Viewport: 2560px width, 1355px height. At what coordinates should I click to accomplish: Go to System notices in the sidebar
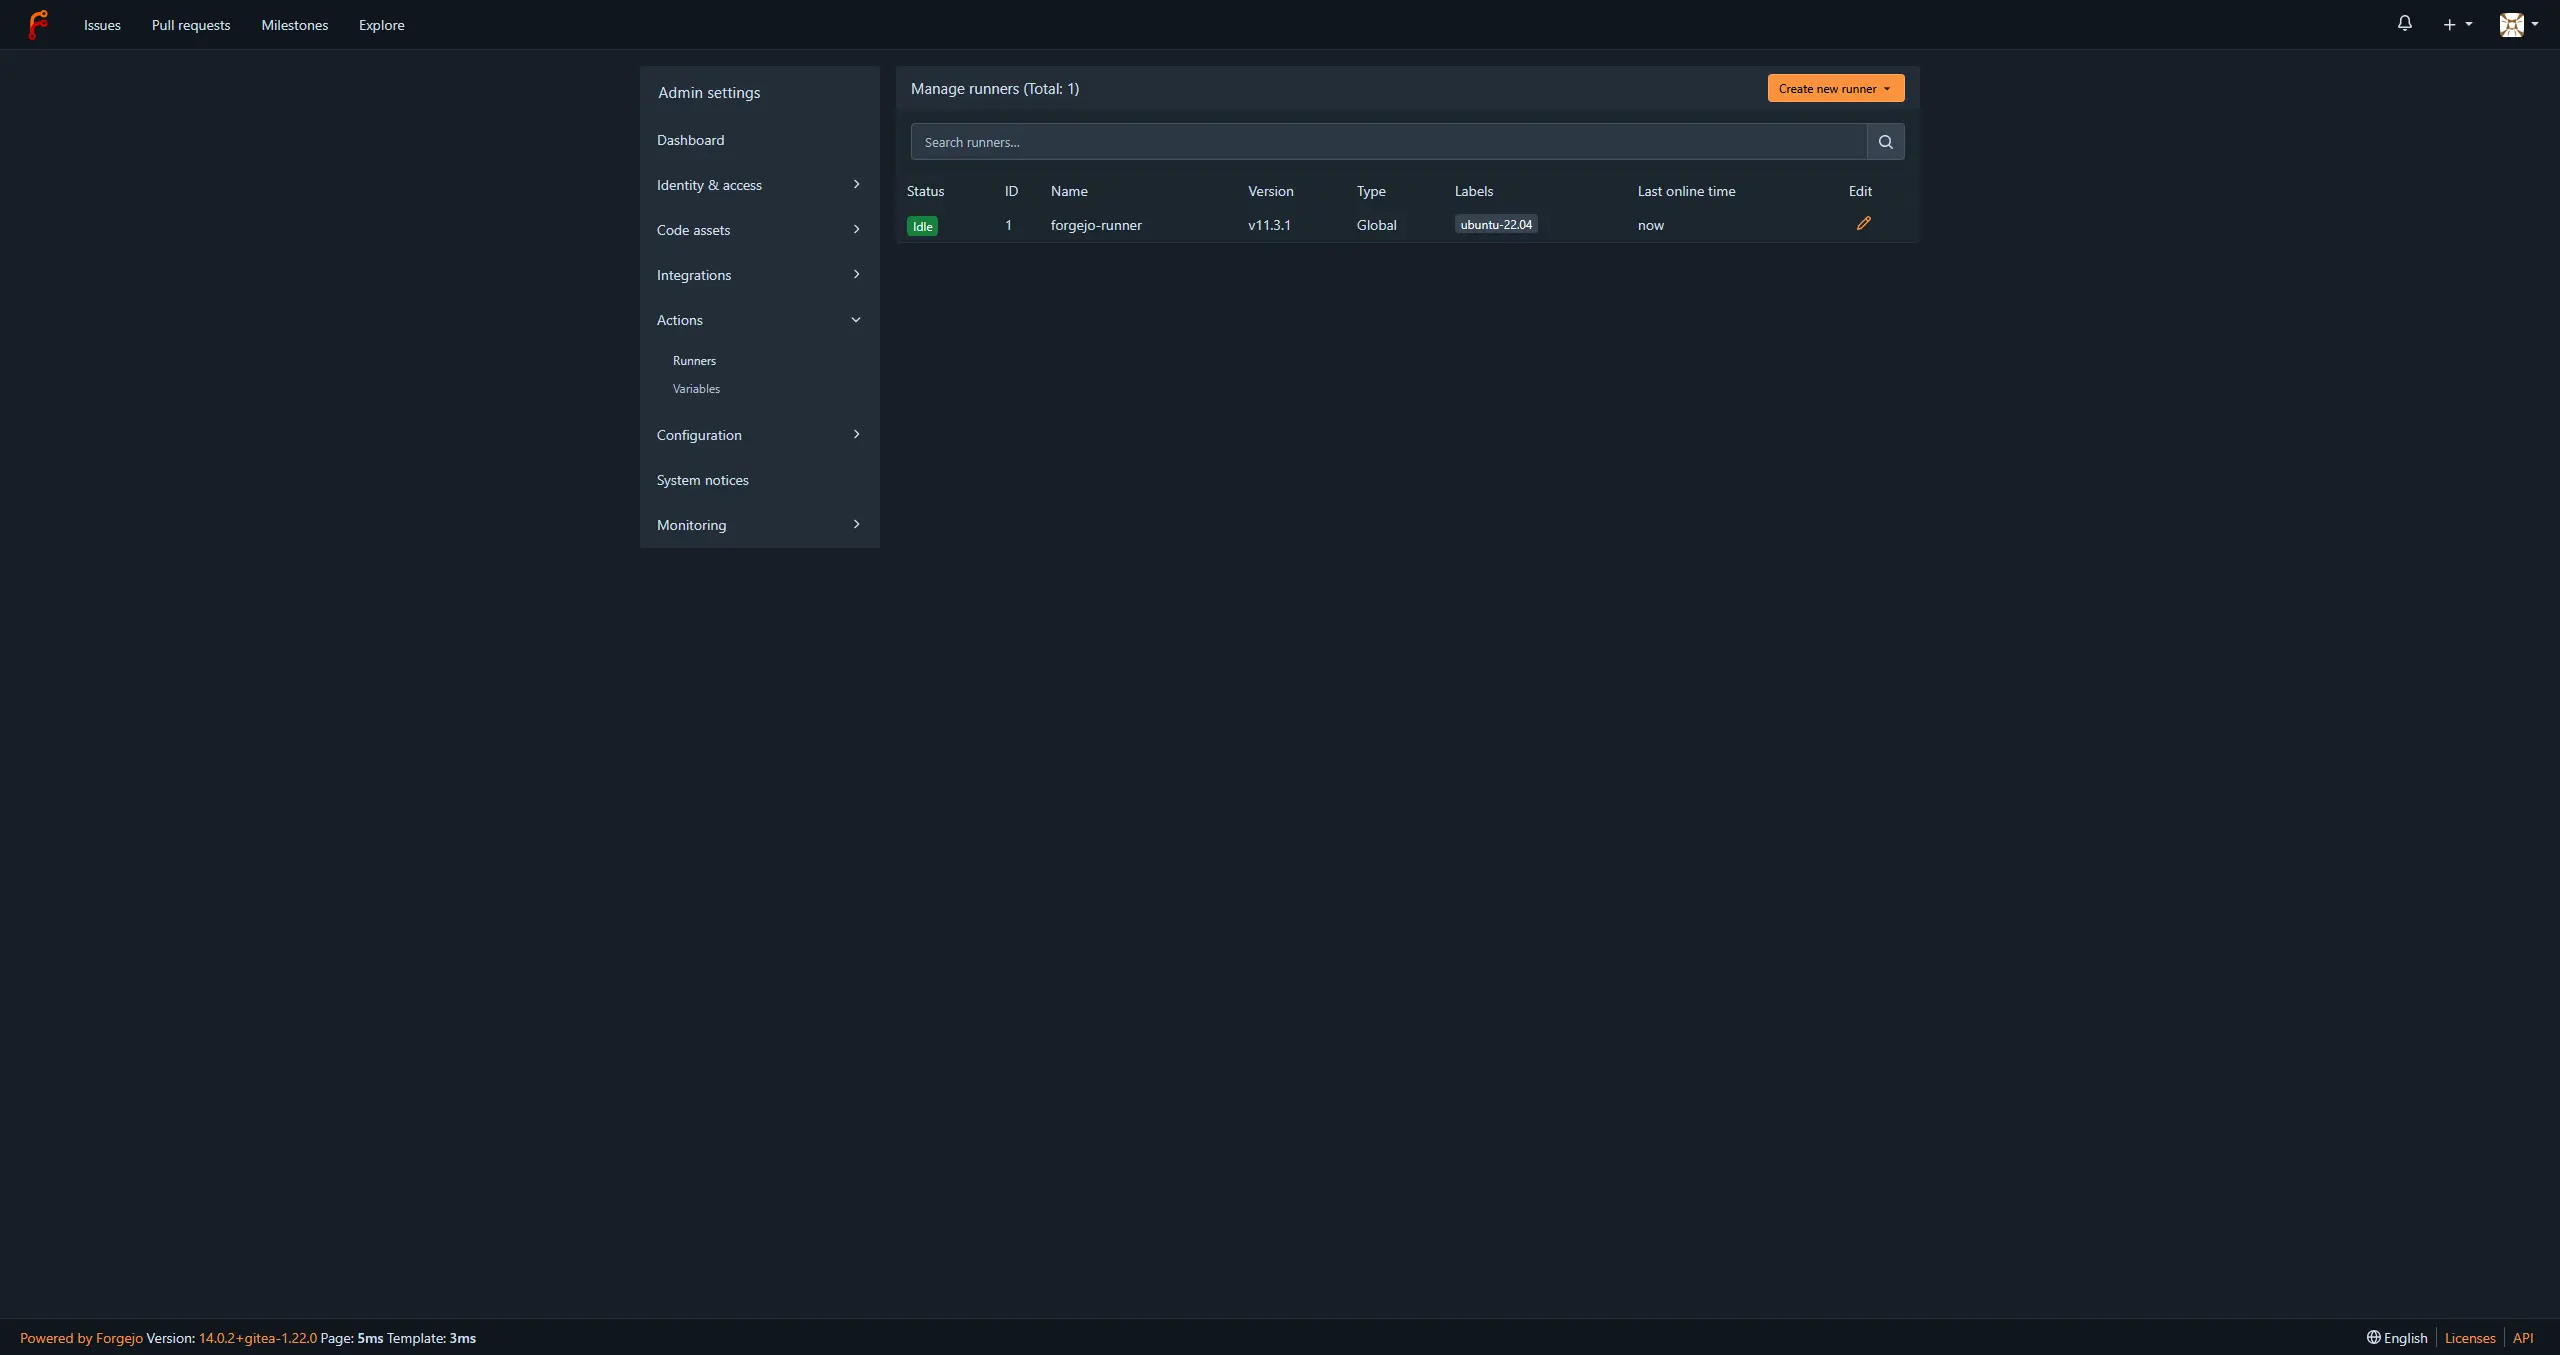(x=702, y=479)
